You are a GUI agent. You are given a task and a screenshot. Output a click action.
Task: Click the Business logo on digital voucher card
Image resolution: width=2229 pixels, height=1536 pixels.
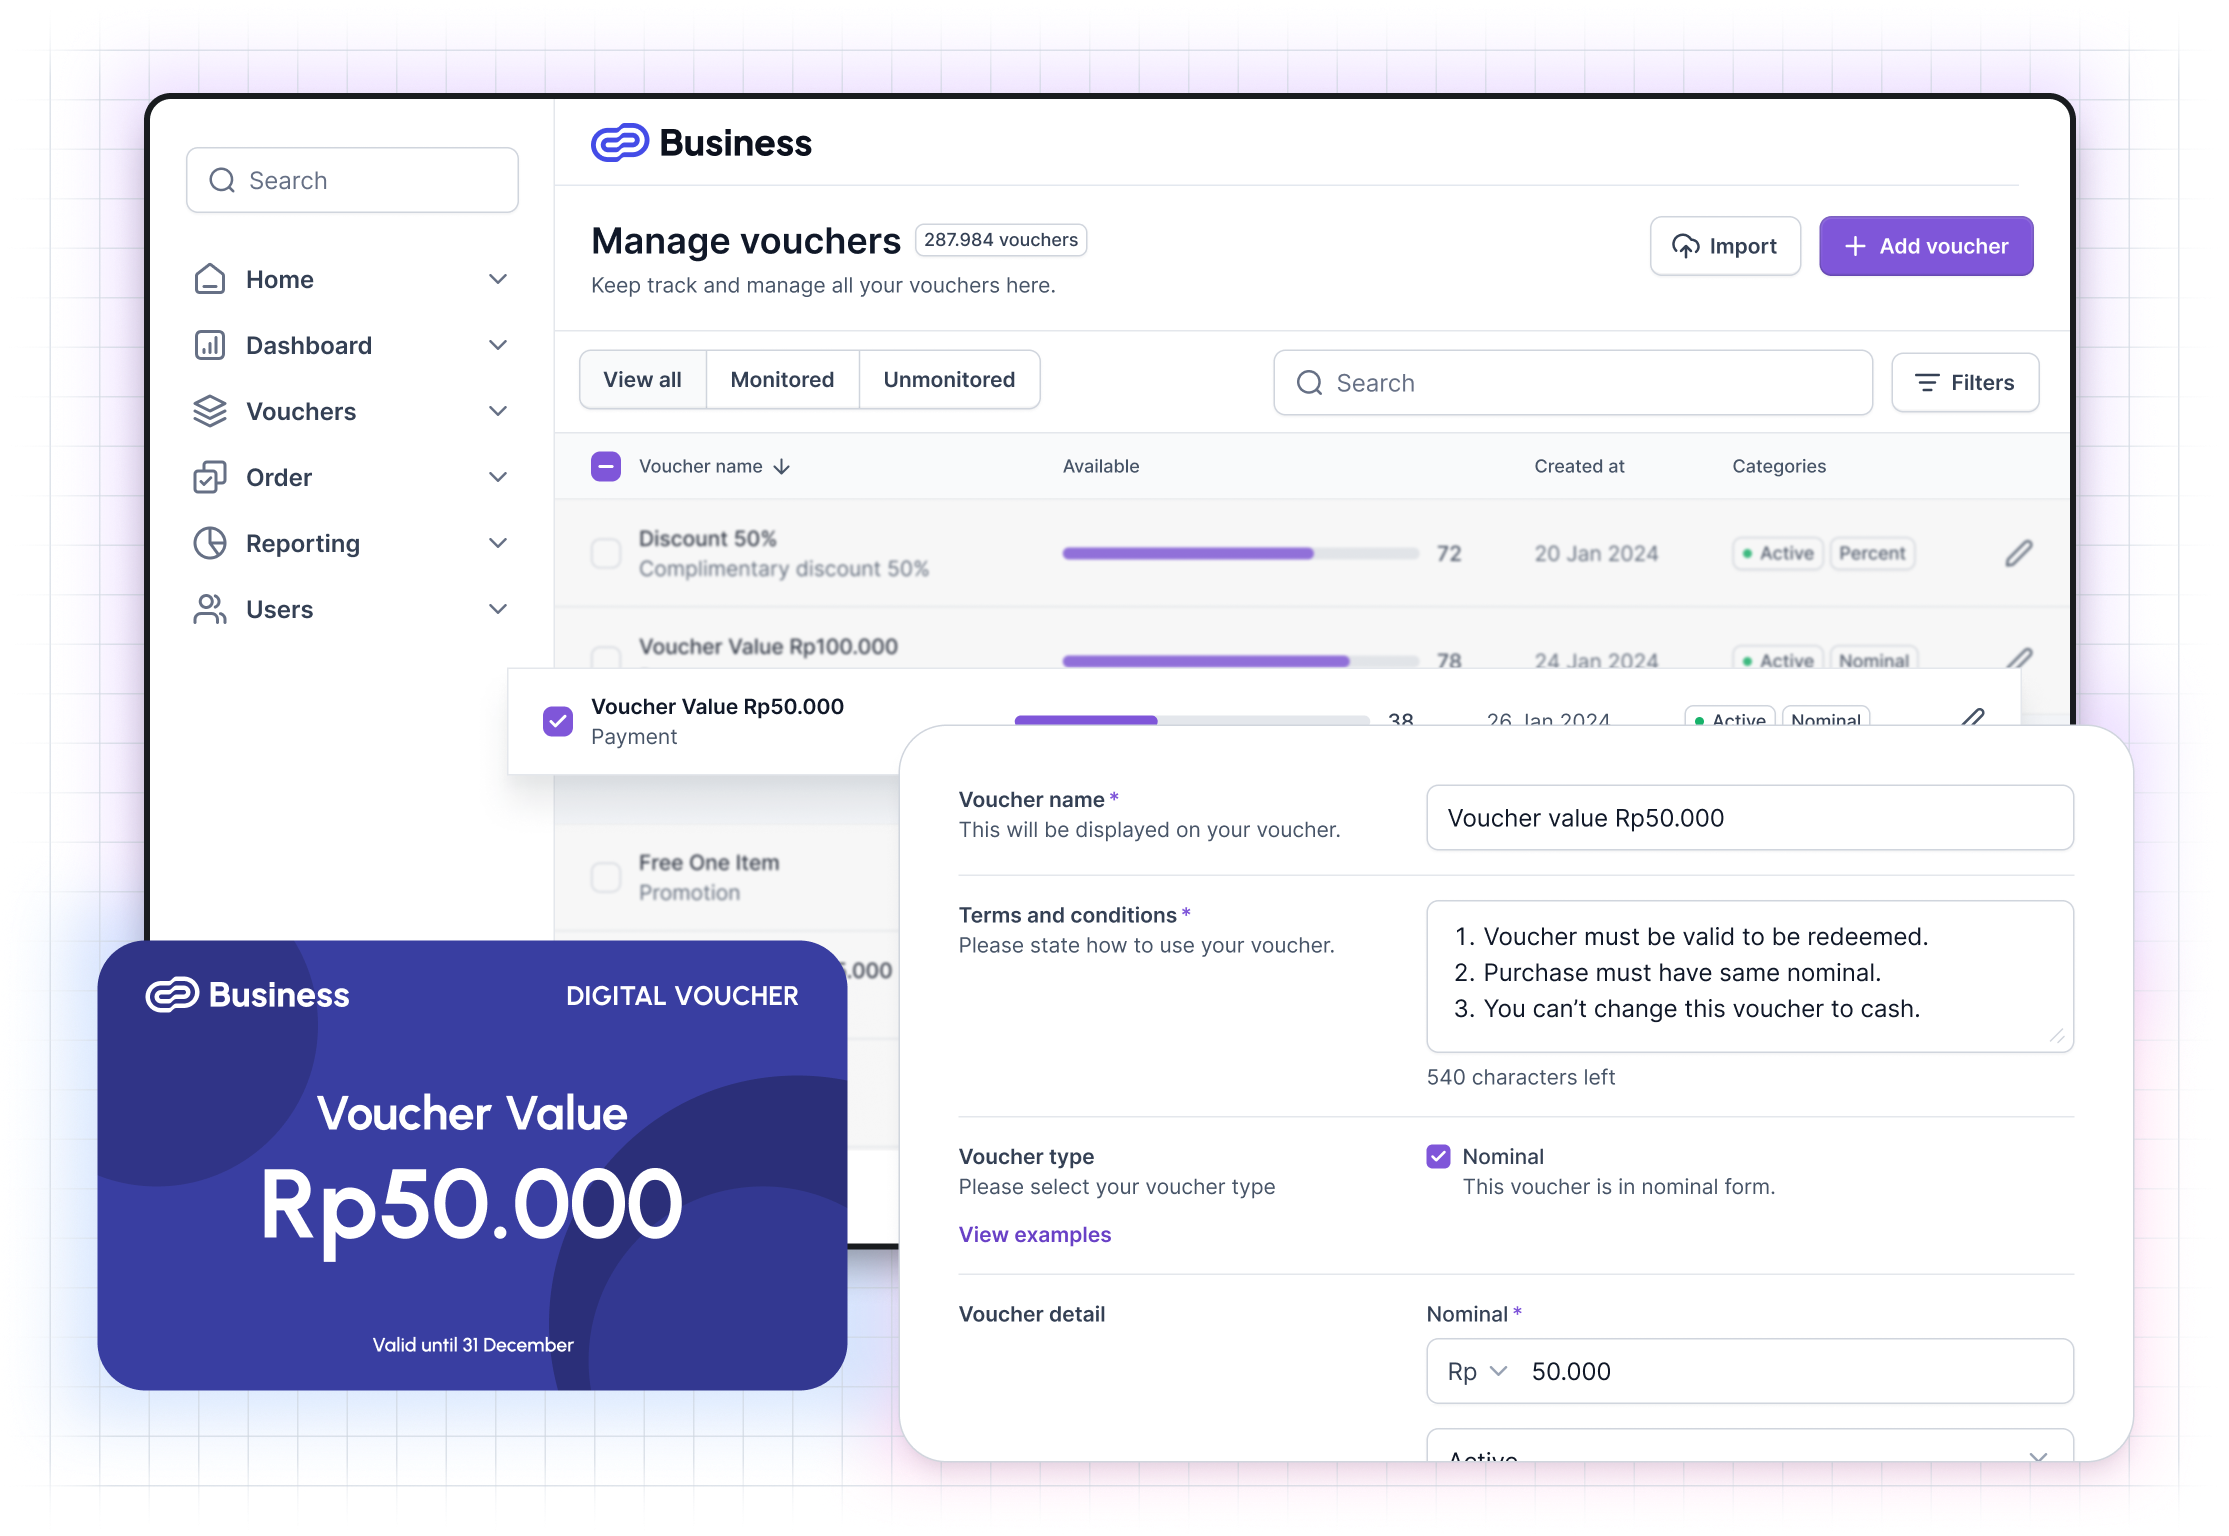tap(247, 995)
